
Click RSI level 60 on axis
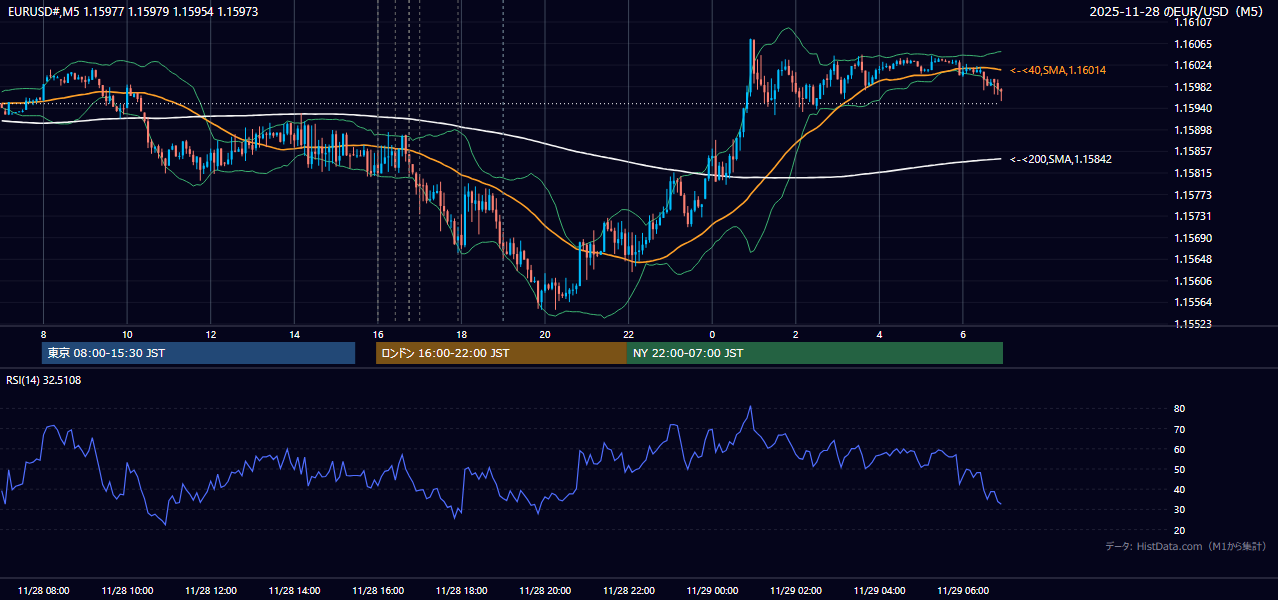pos(1180,449)
